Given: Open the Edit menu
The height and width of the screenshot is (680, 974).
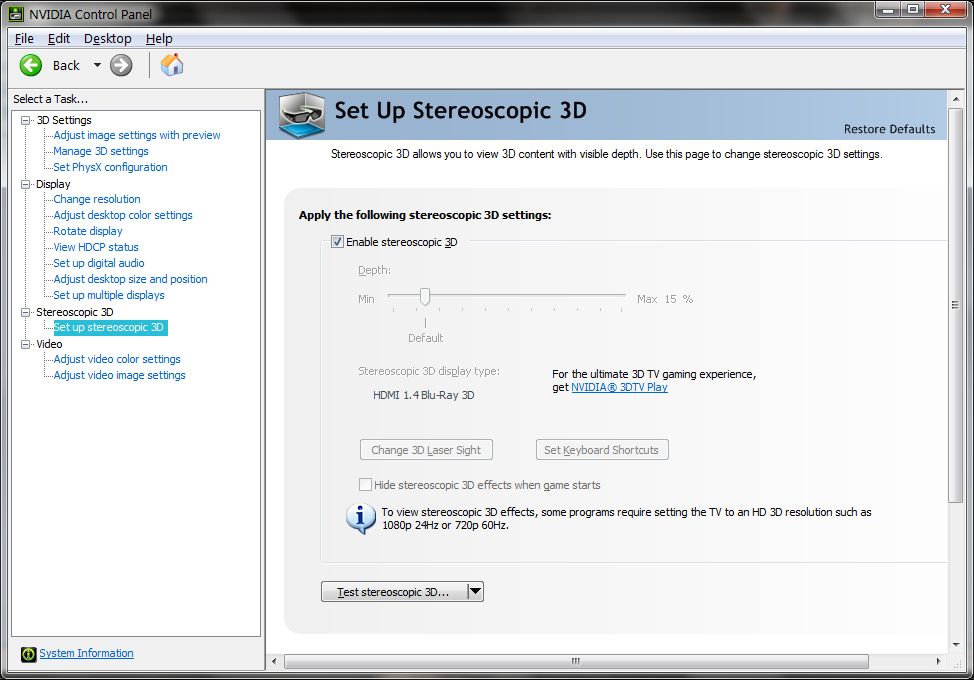Looking at the screenshot, I should coord(59,39).
